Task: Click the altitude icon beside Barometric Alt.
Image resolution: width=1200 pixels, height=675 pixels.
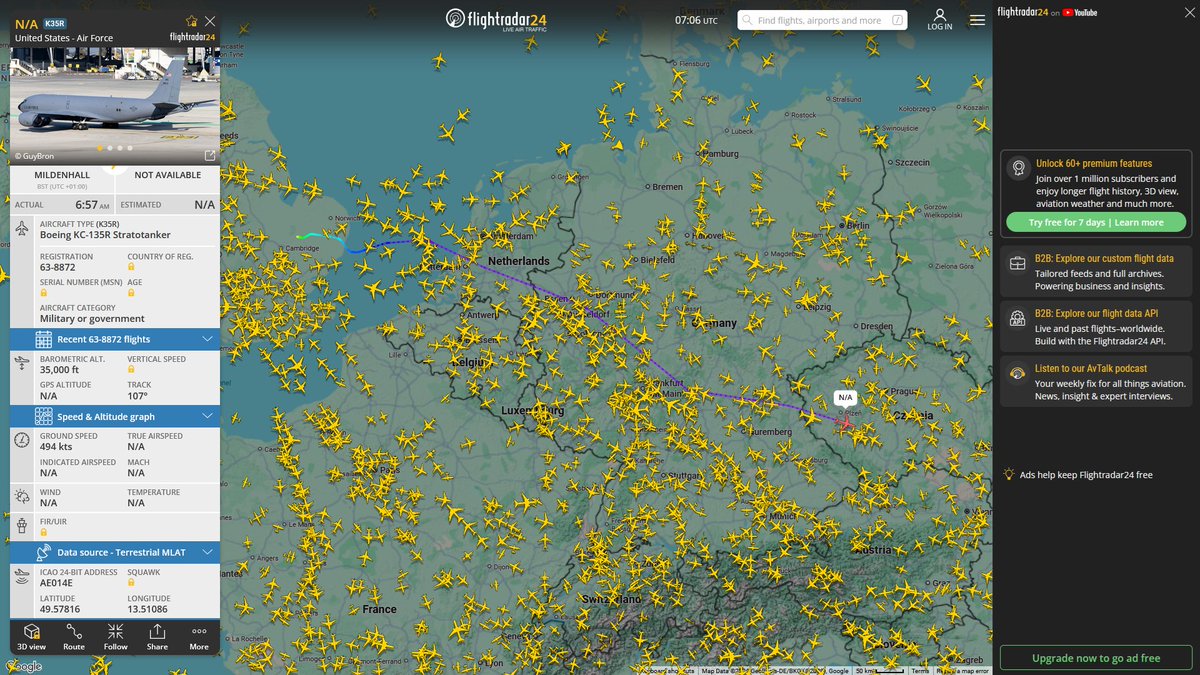Action: (x=22, y=365)
